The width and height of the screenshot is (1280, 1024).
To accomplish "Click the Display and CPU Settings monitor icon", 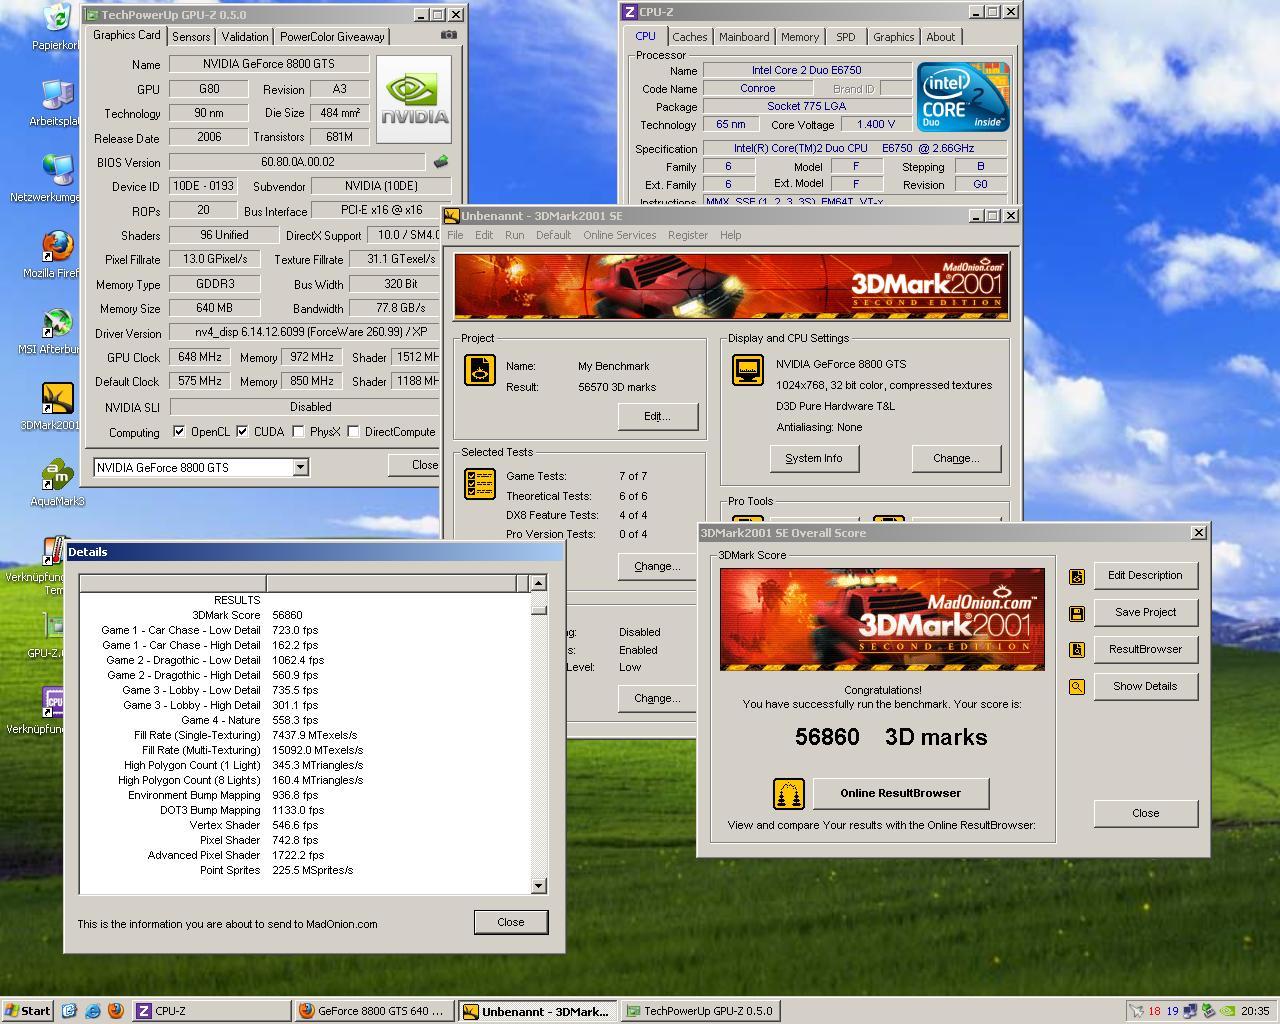I will (x=748, y=370).
